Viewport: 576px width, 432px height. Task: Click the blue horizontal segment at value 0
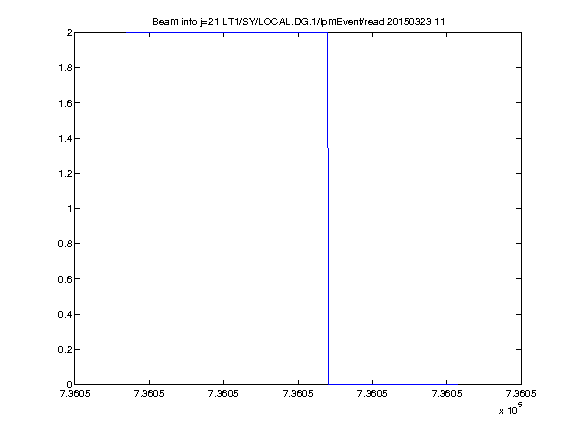point(393,384)
